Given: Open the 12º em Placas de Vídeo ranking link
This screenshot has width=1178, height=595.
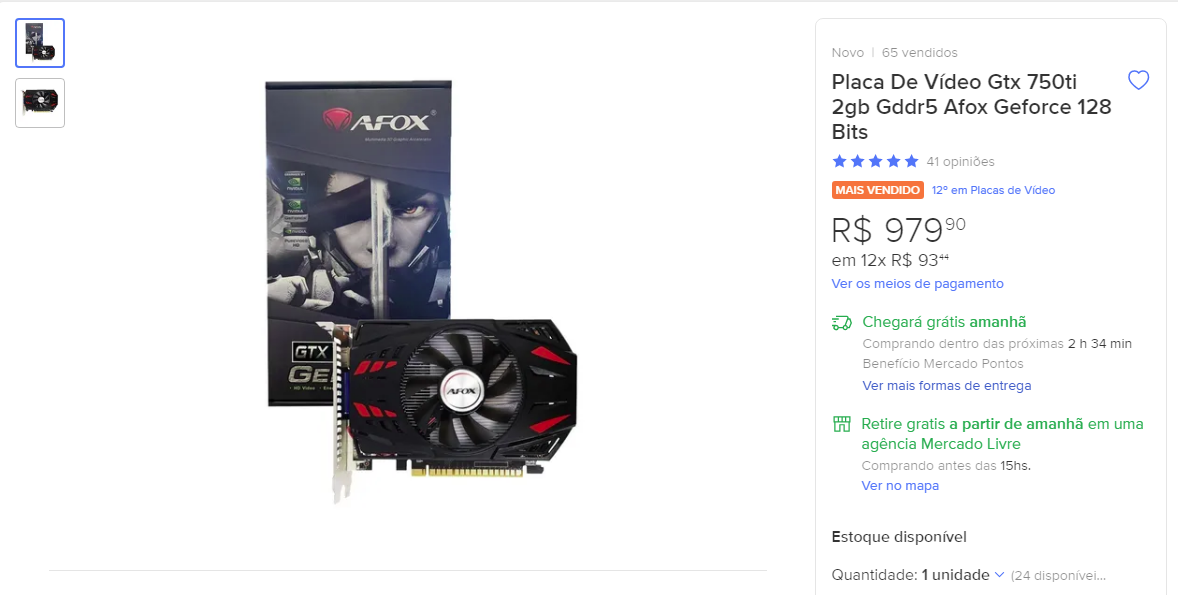Looking at the screenshot, I should (x=993, y=190).
